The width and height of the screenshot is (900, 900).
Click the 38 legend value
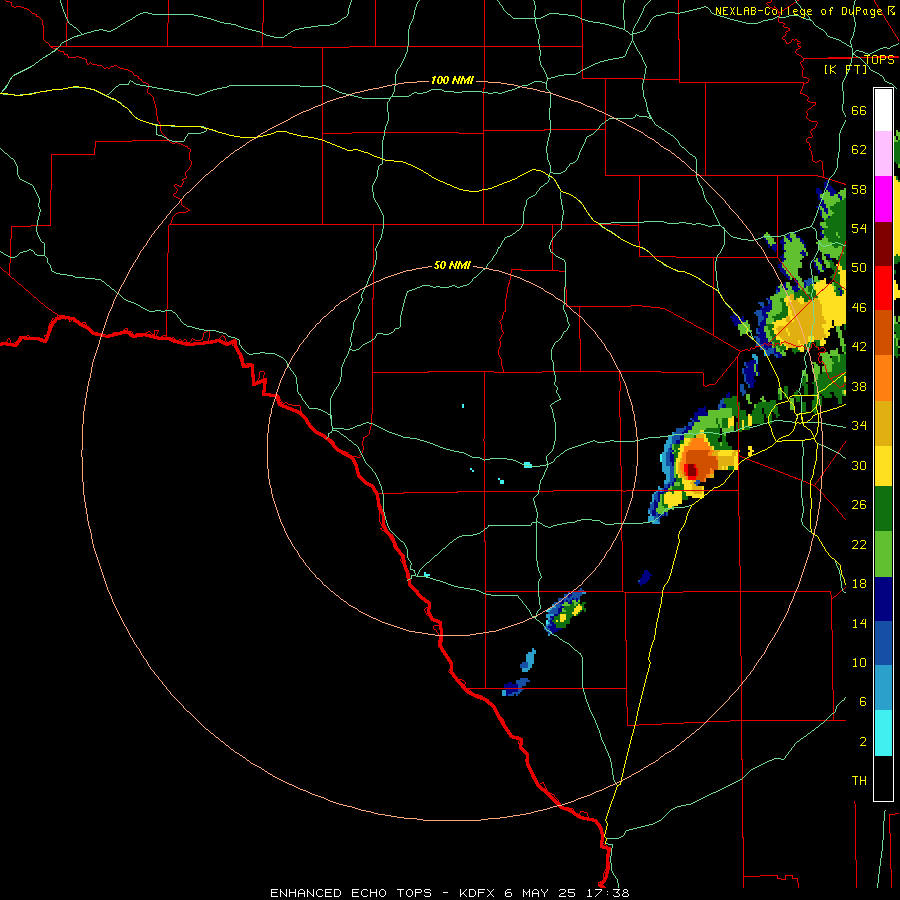click(859, 386)
